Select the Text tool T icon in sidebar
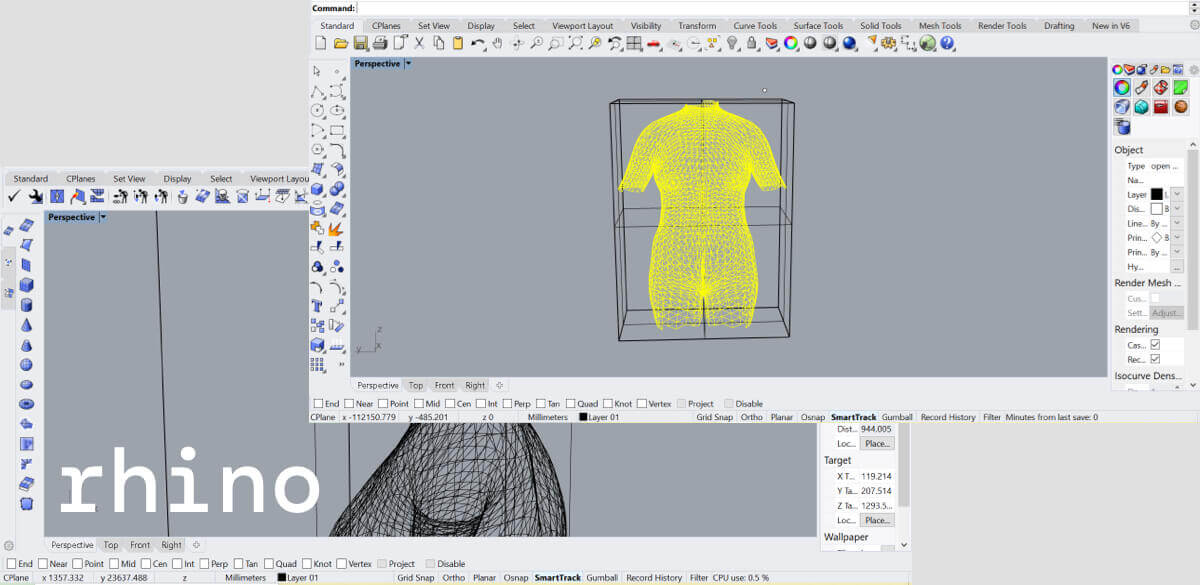Image resolution: width=1200 pixels, height=585 pixels. pyautogui.click(x=317, y=306)
